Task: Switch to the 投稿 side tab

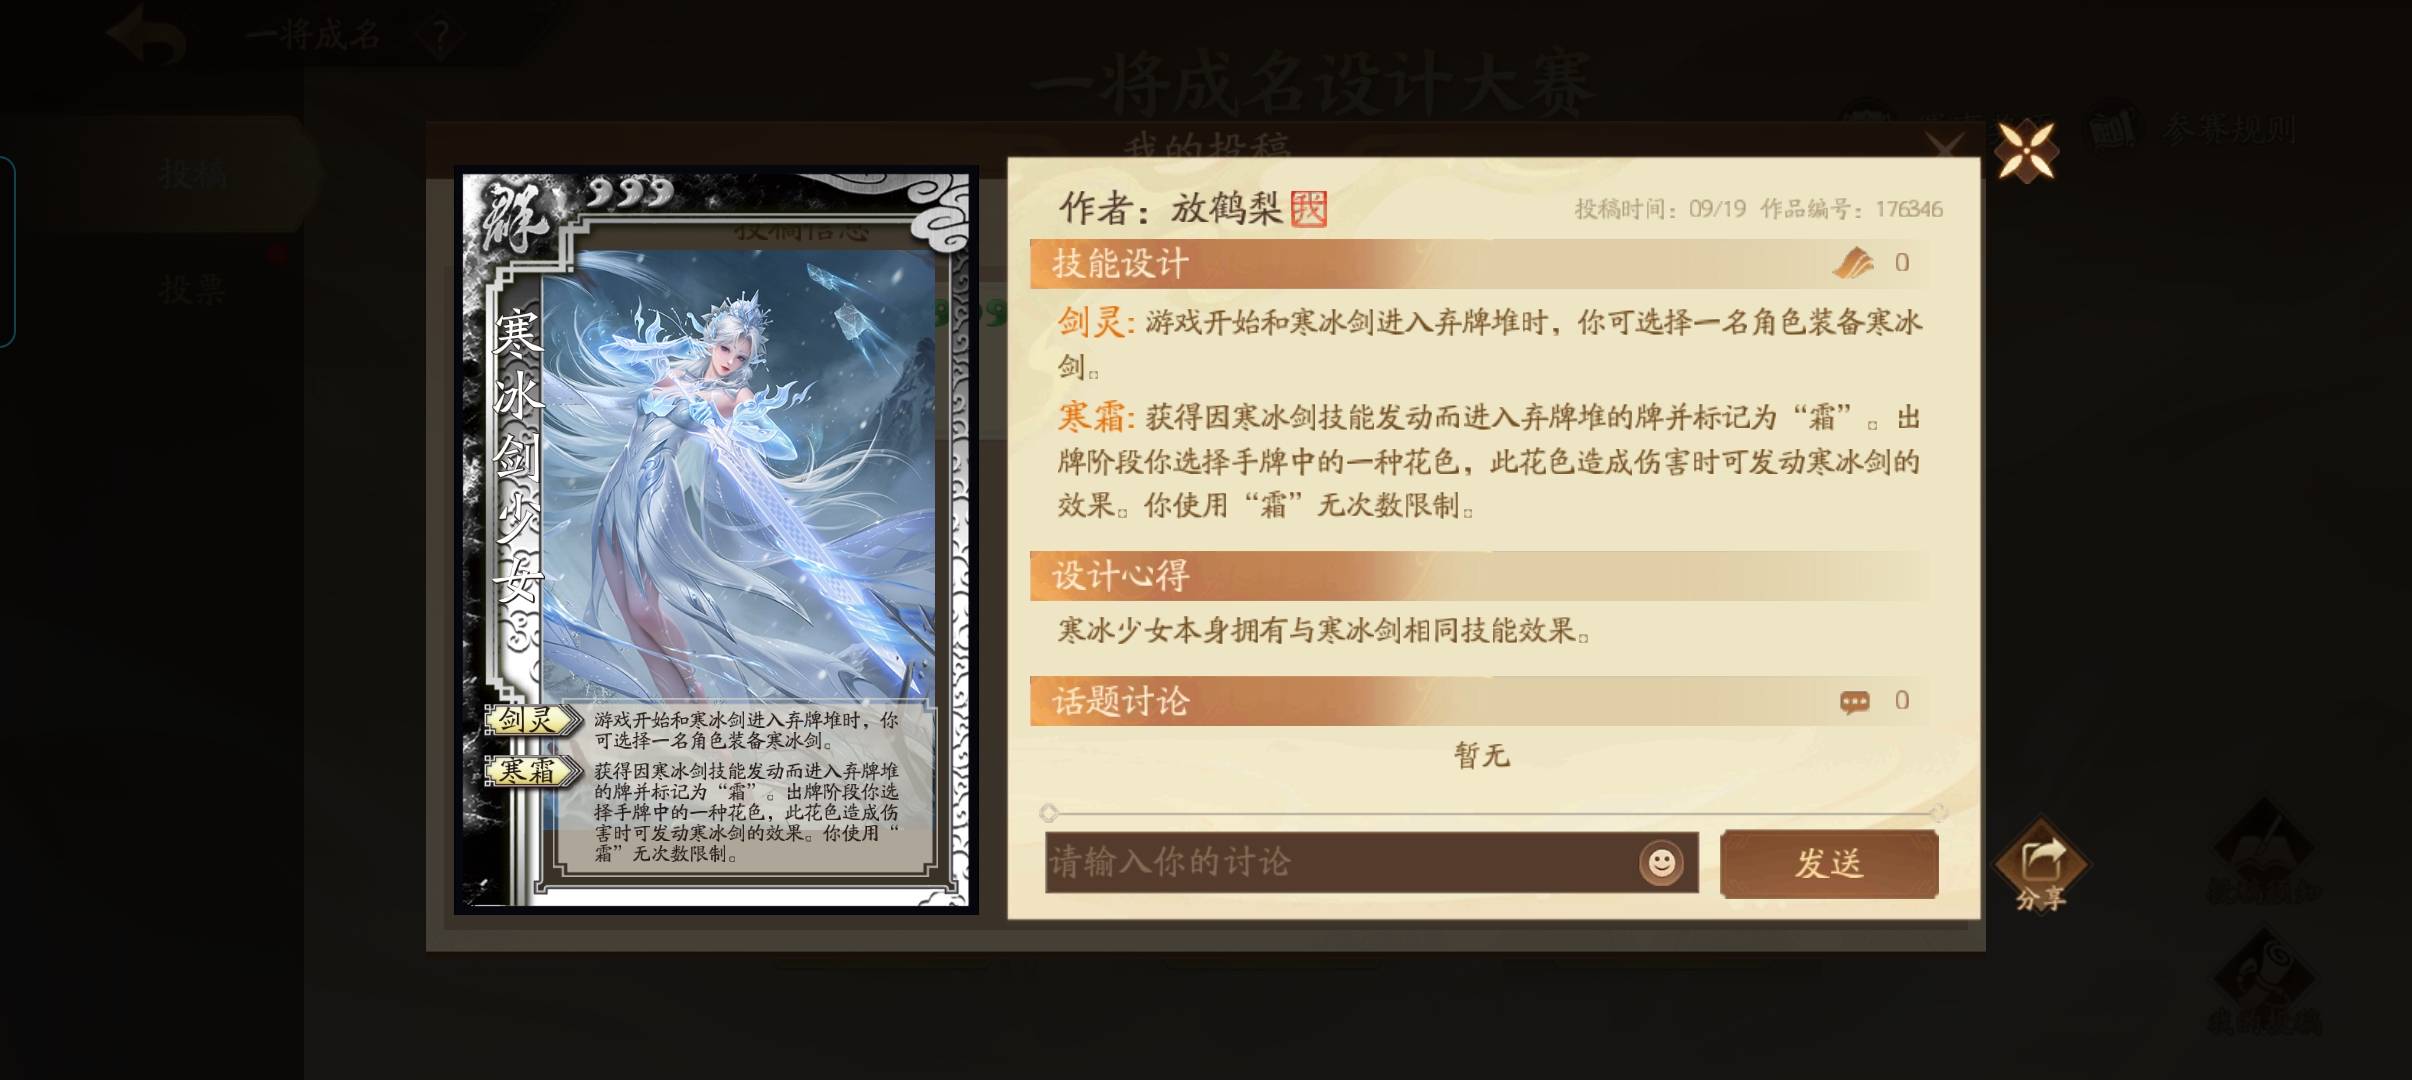Action: coord(192,174)
